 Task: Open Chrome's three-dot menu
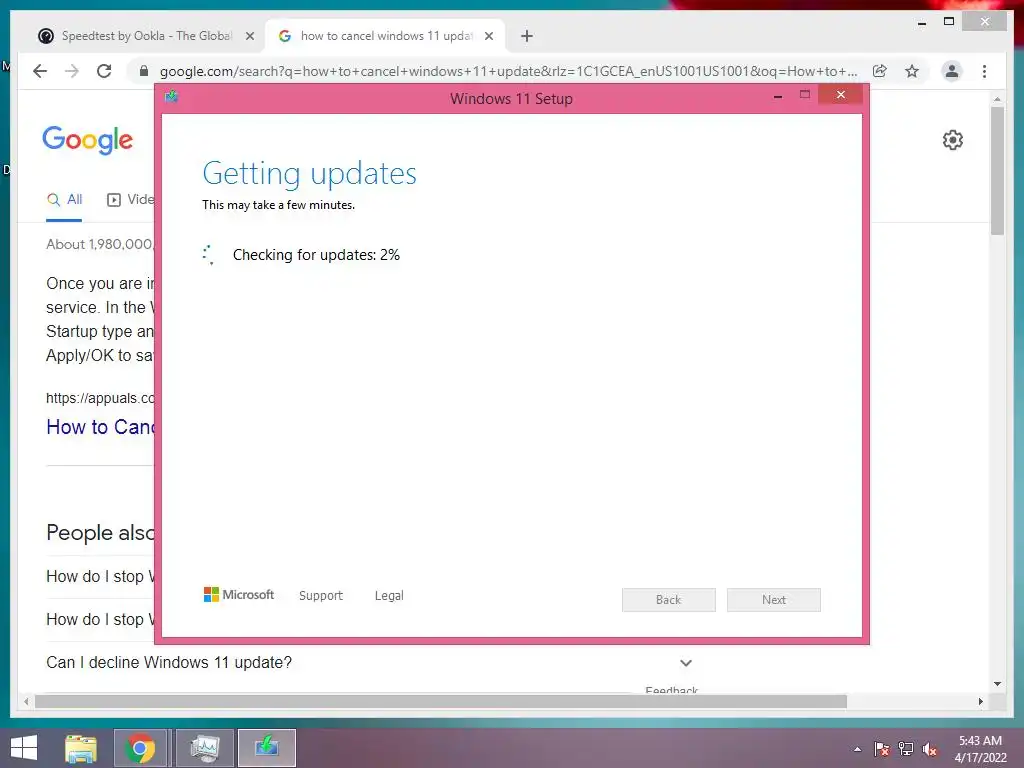click(984, 71)
